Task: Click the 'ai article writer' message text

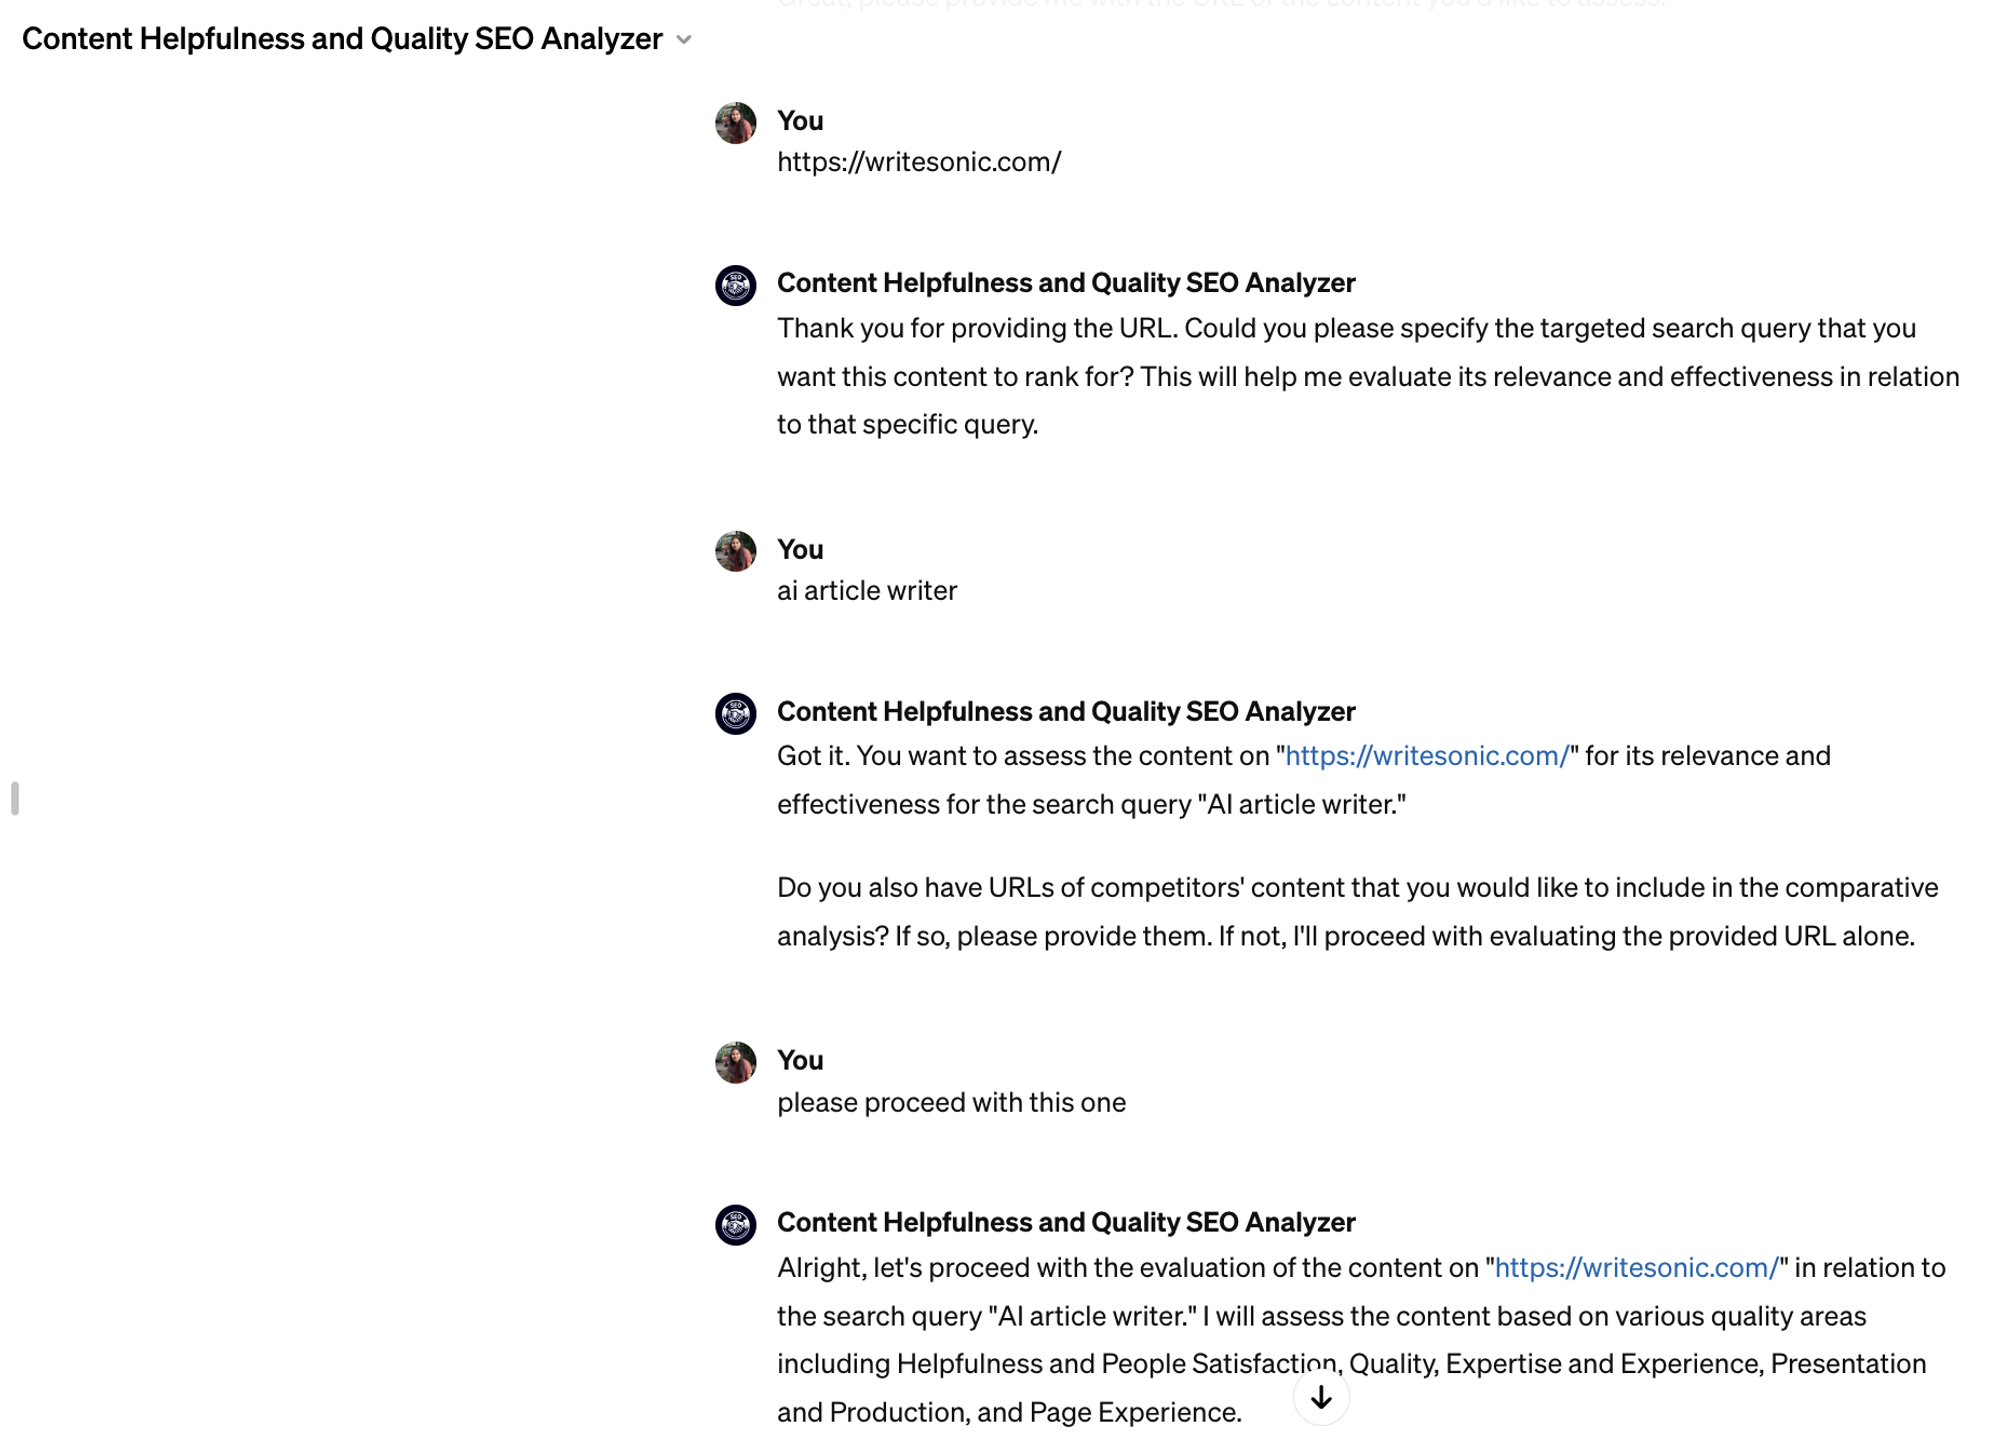Action: tap(866, 591)
